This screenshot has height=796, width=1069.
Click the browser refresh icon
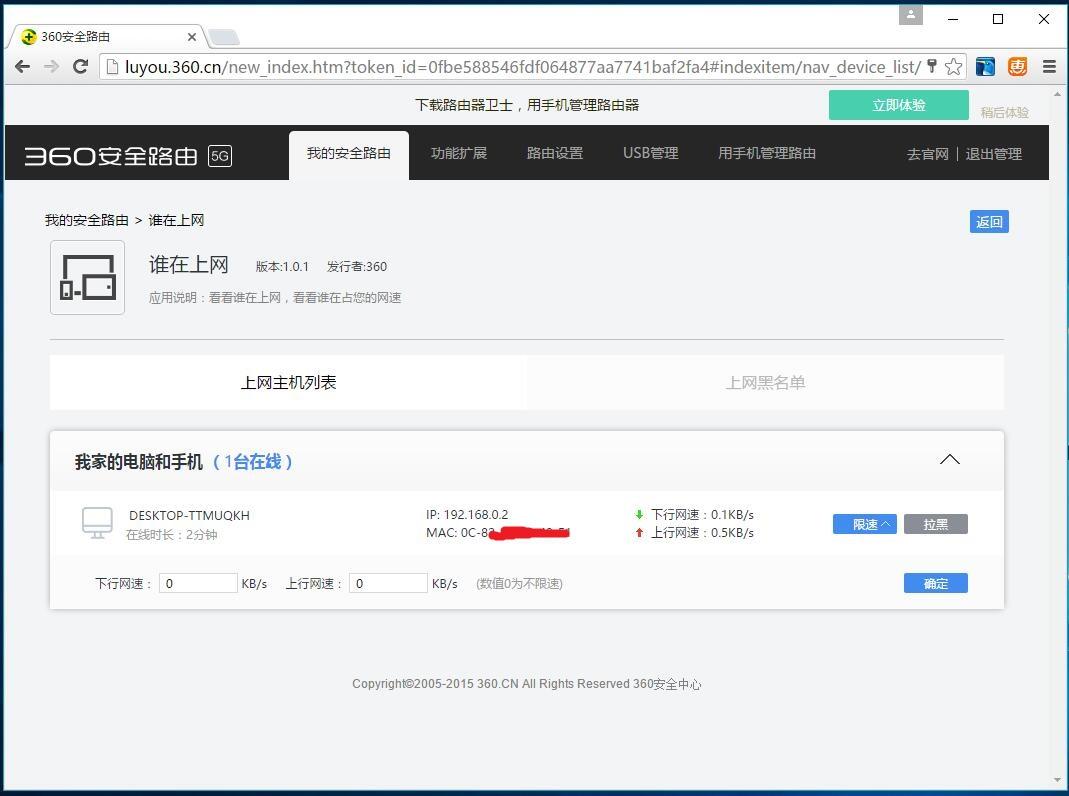[x=81, y=67]
